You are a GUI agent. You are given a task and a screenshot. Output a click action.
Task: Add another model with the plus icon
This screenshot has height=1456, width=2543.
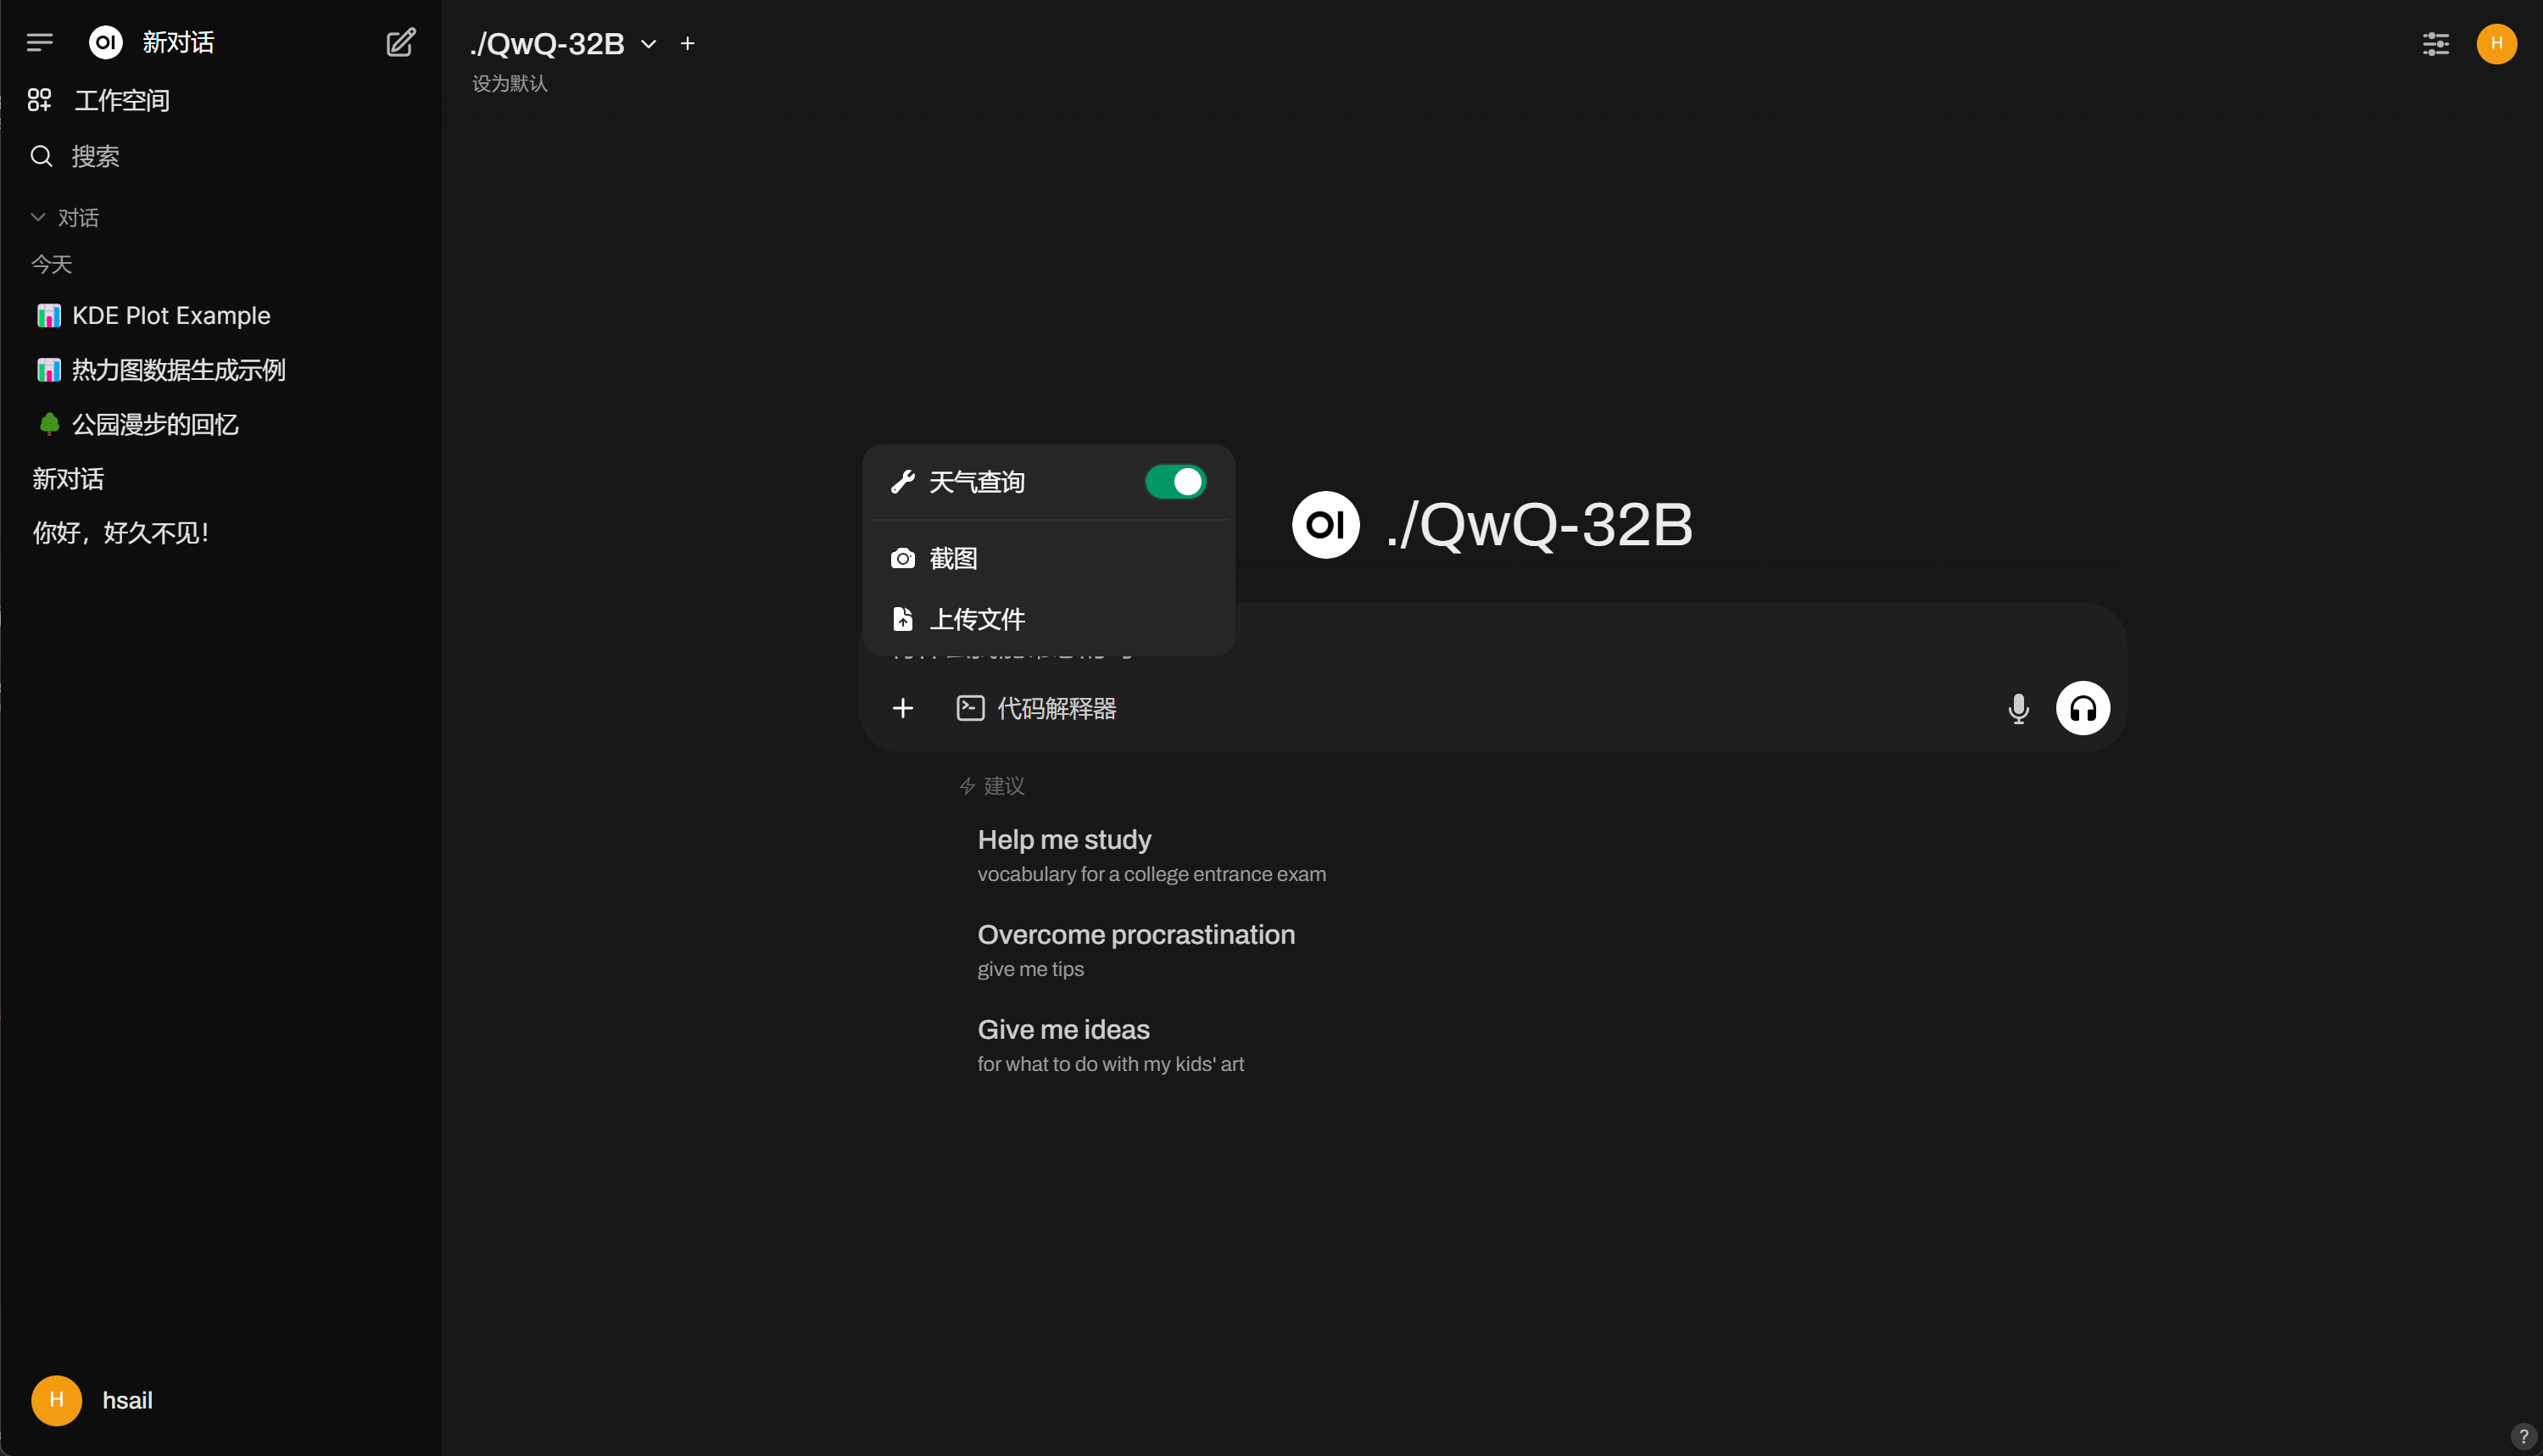tap(687, 43)
